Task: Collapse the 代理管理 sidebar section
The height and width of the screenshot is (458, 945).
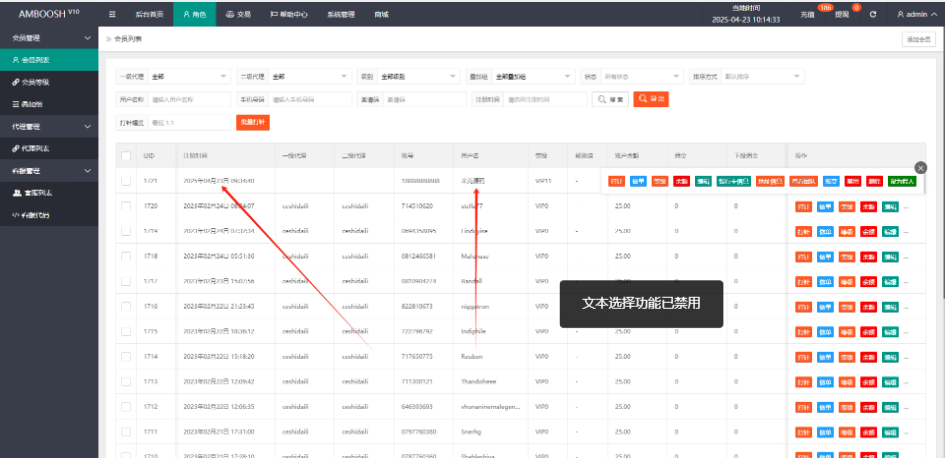Action: point(49,127)
